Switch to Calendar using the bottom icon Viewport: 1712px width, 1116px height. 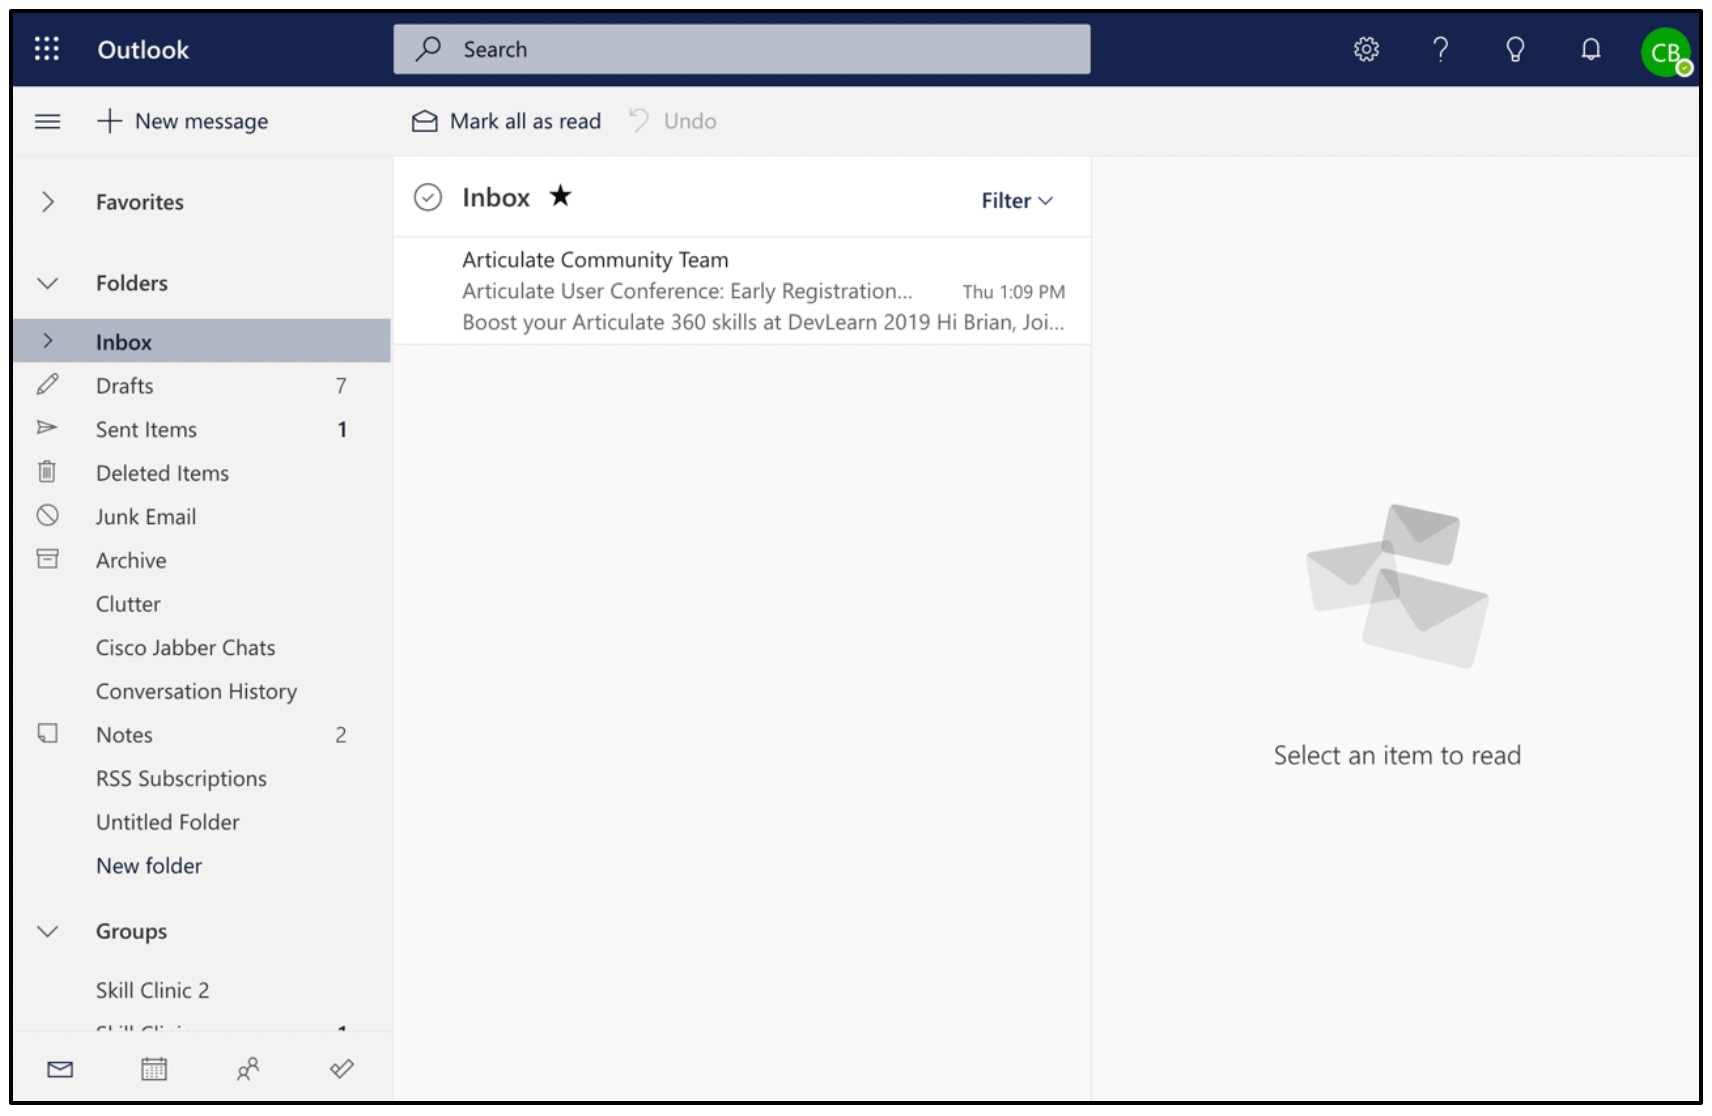click(153, 1069)
